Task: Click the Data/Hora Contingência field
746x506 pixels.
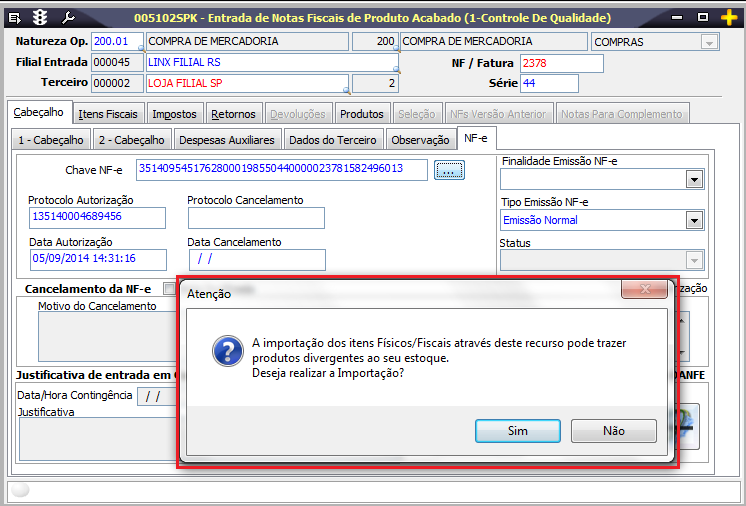Action: point(157,396)
